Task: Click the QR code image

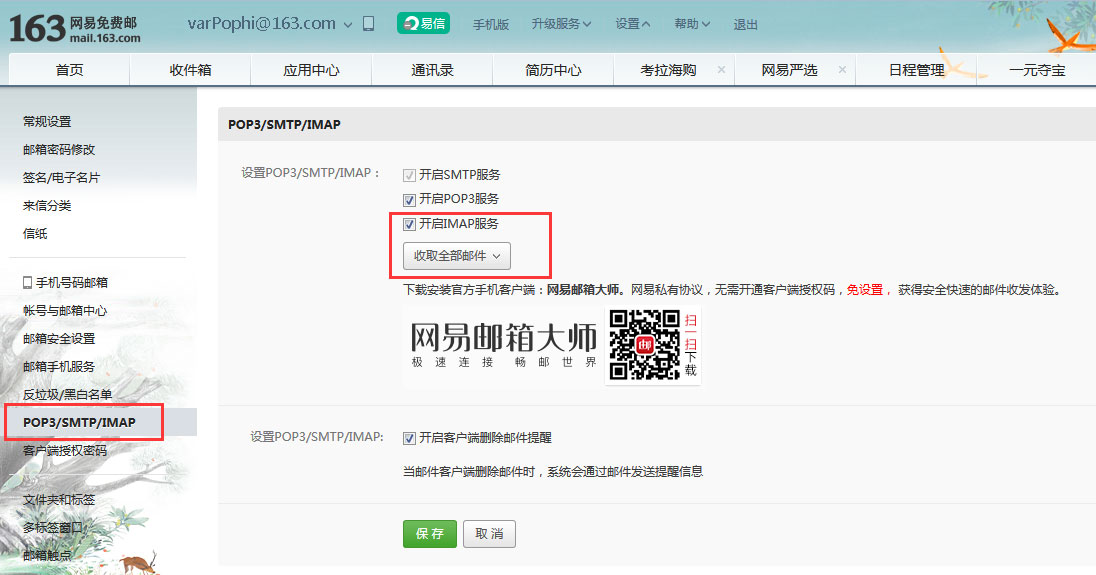Action: pos(644,345)
